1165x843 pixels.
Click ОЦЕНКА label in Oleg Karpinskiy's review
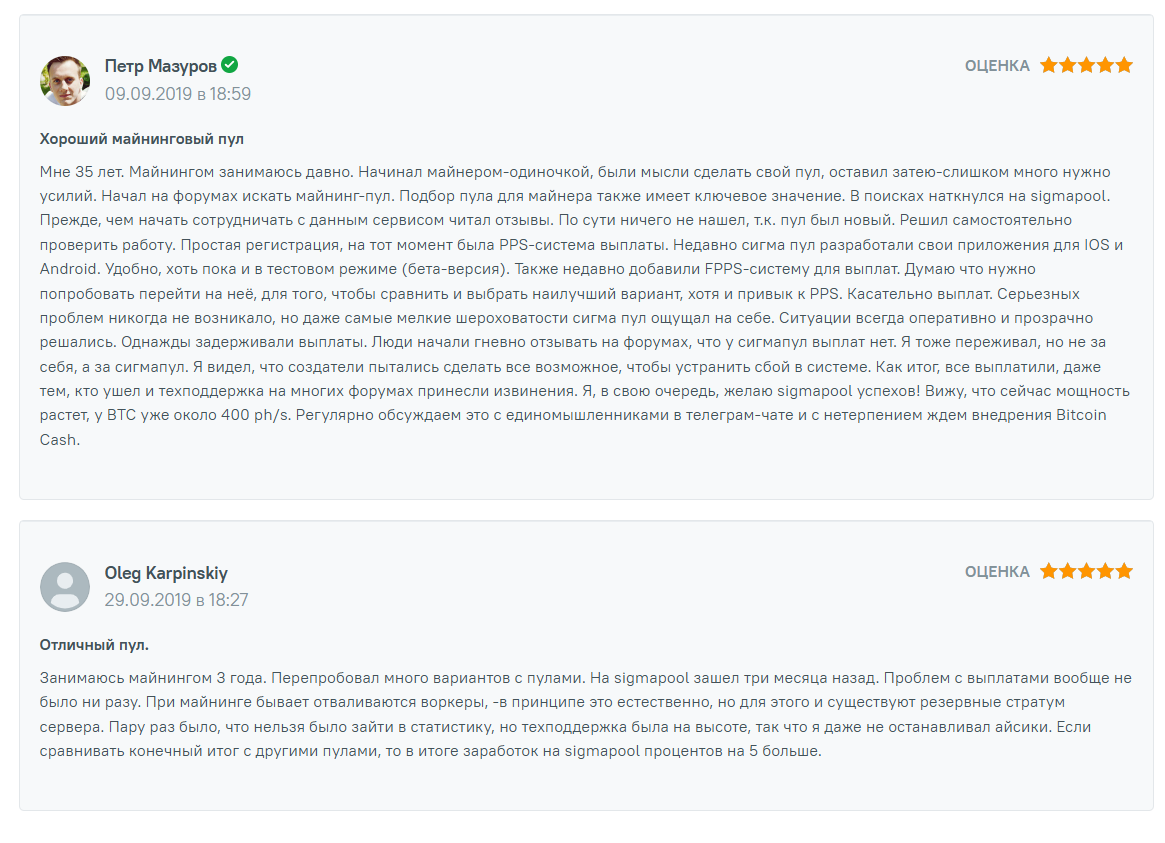point(997,572)
